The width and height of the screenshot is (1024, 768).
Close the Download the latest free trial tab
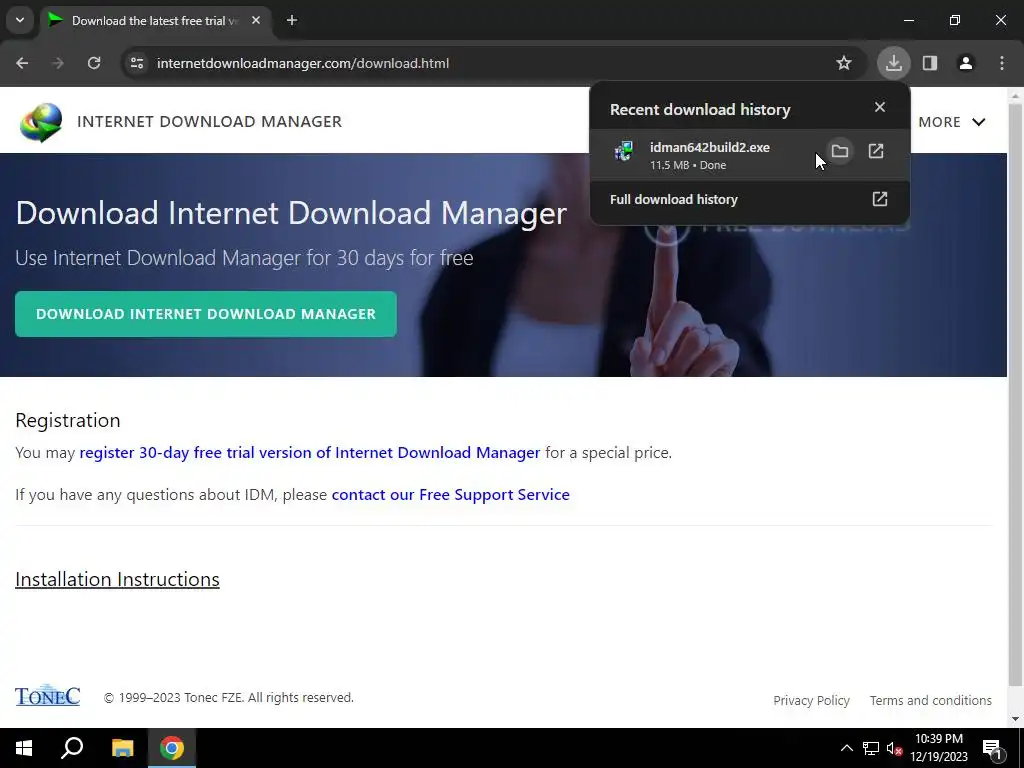[256, 20]
